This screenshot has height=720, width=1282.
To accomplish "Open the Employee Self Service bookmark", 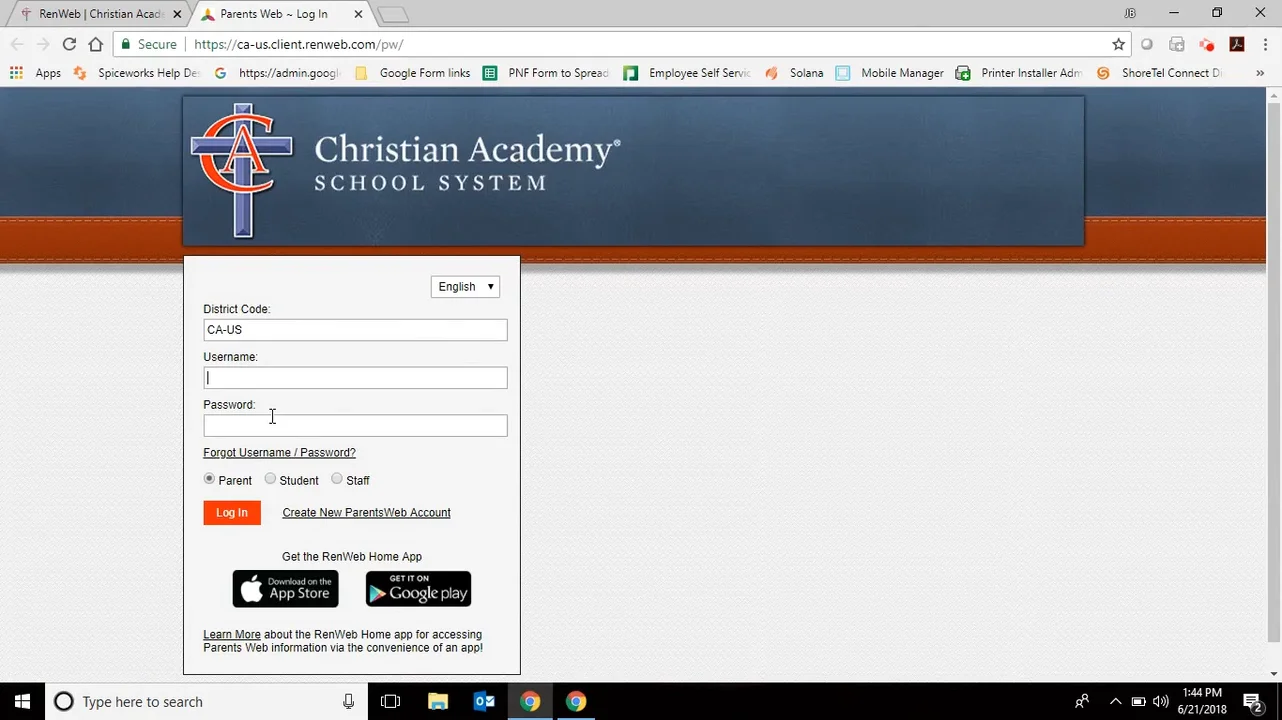I will point(687,73).
